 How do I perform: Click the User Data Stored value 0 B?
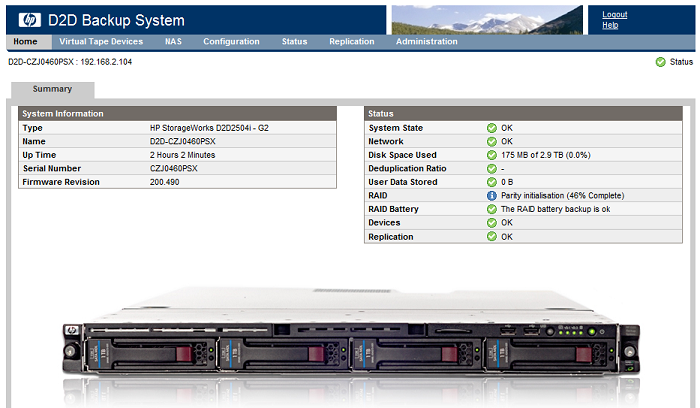point(507,182)
